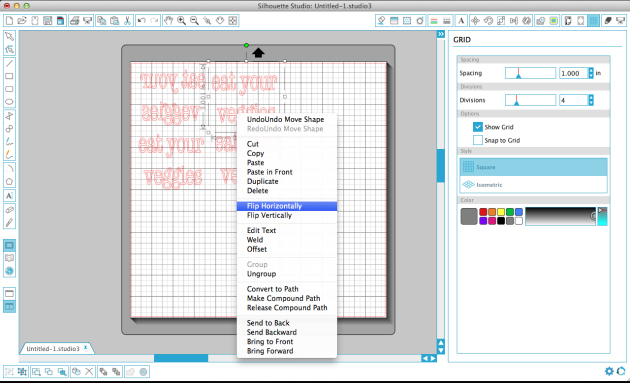630x383 pixels.
Task: Click the Print icon
Action: [x=74, y=20]
